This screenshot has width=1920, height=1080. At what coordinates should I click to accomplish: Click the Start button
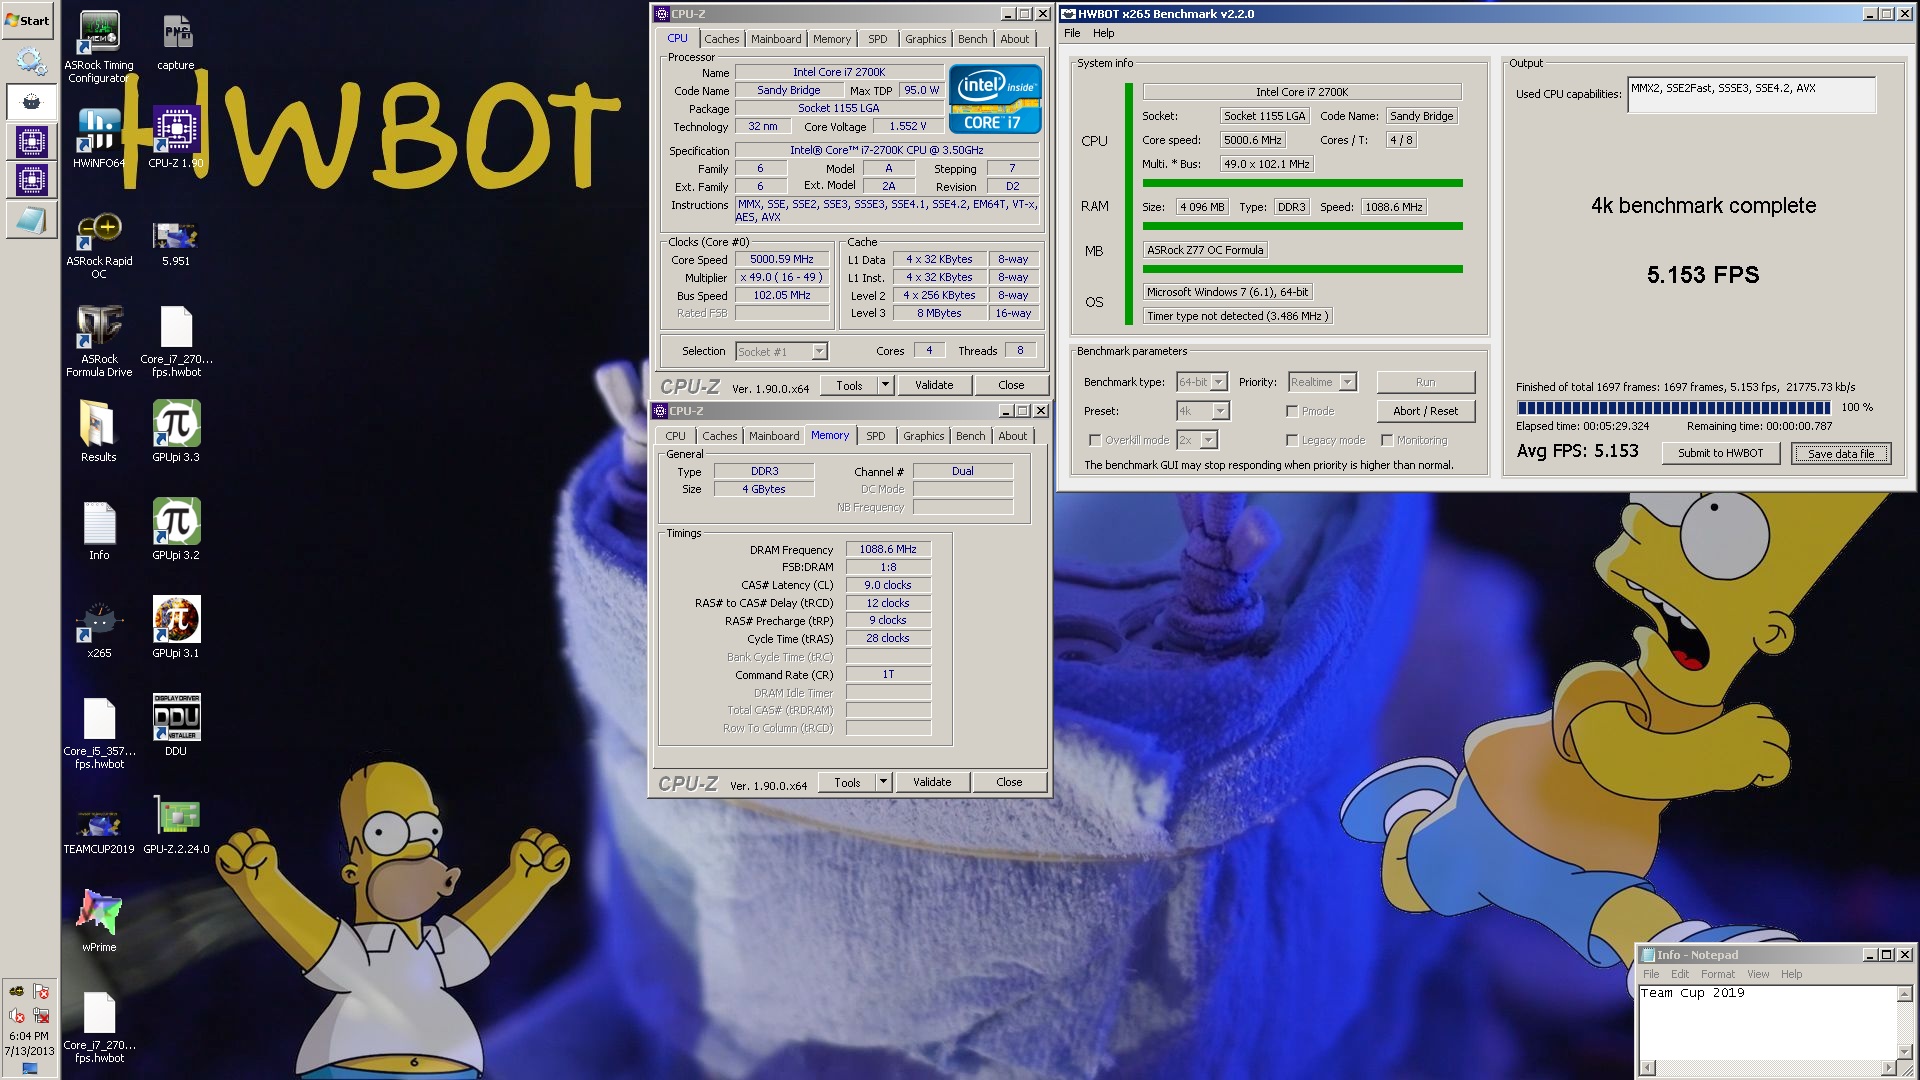click(28, 20)
